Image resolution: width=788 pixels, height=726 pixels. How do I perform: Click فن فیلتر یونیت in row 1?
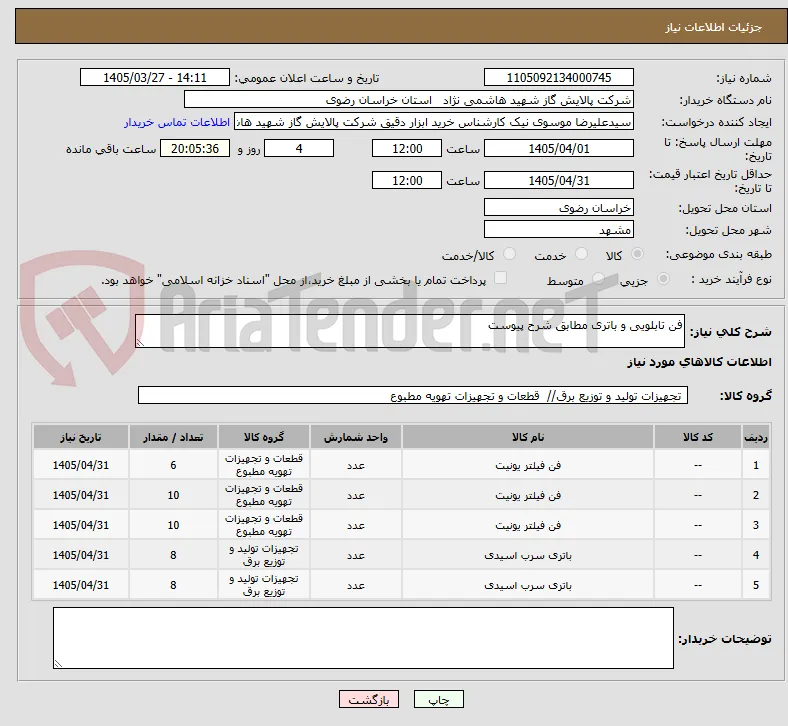[x=528, y=465]
